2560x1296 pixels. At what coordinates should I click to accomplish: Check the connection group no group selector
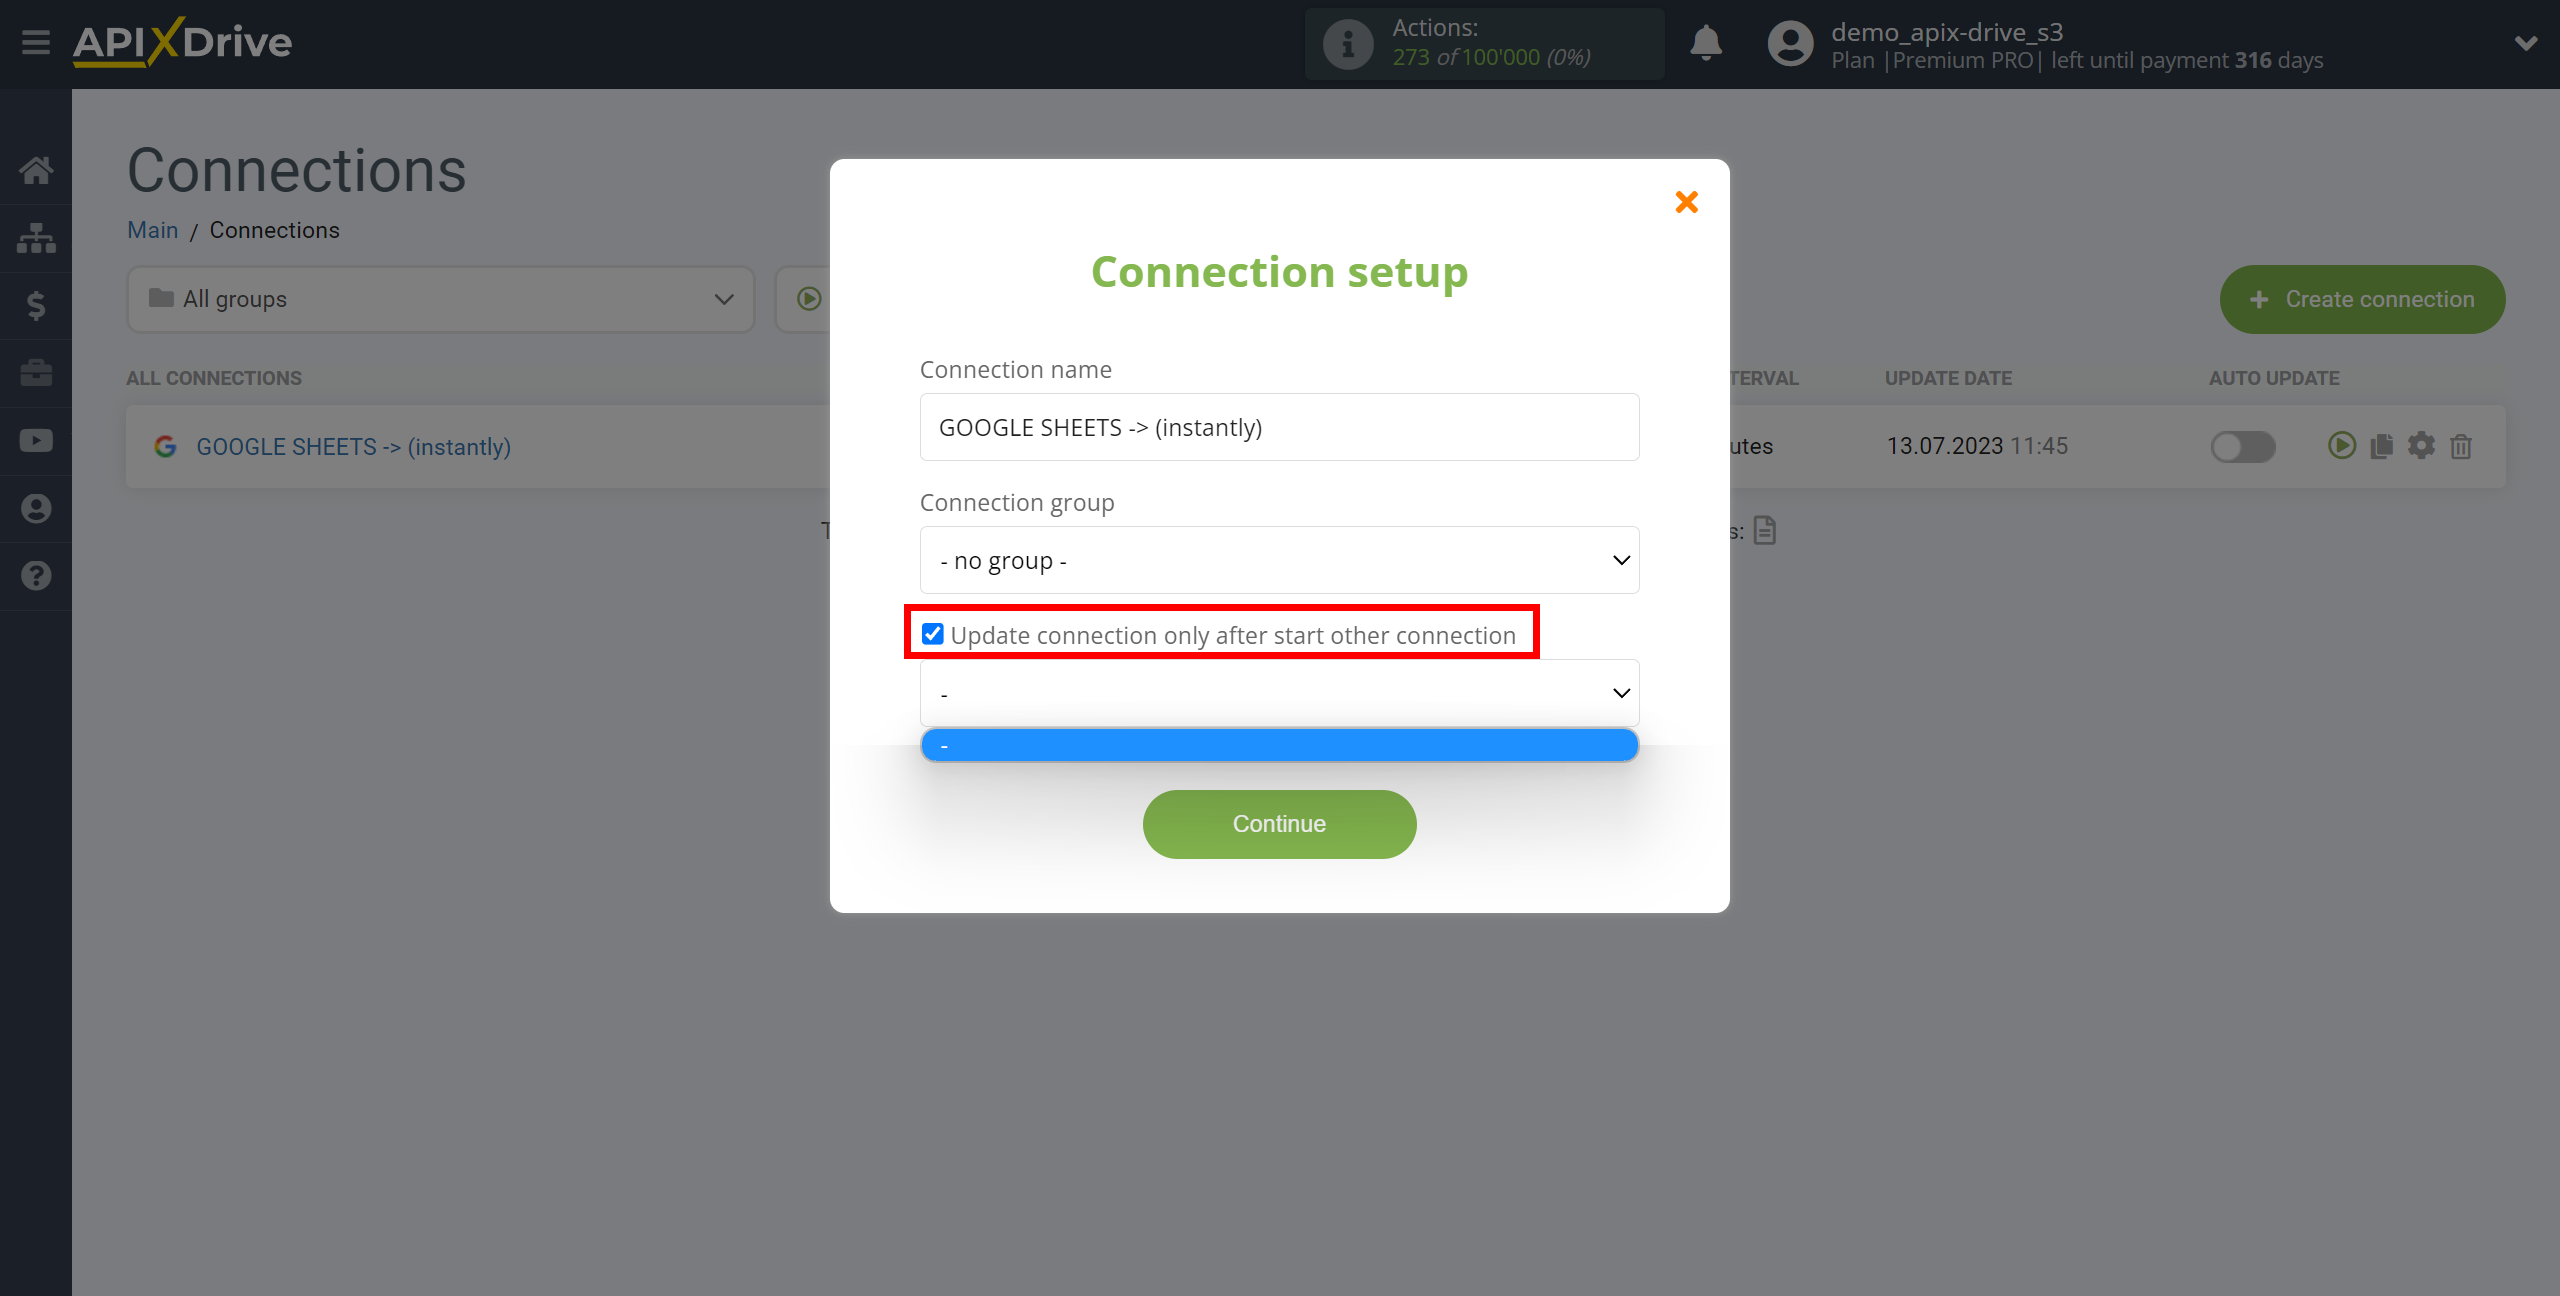[1279, 560]
